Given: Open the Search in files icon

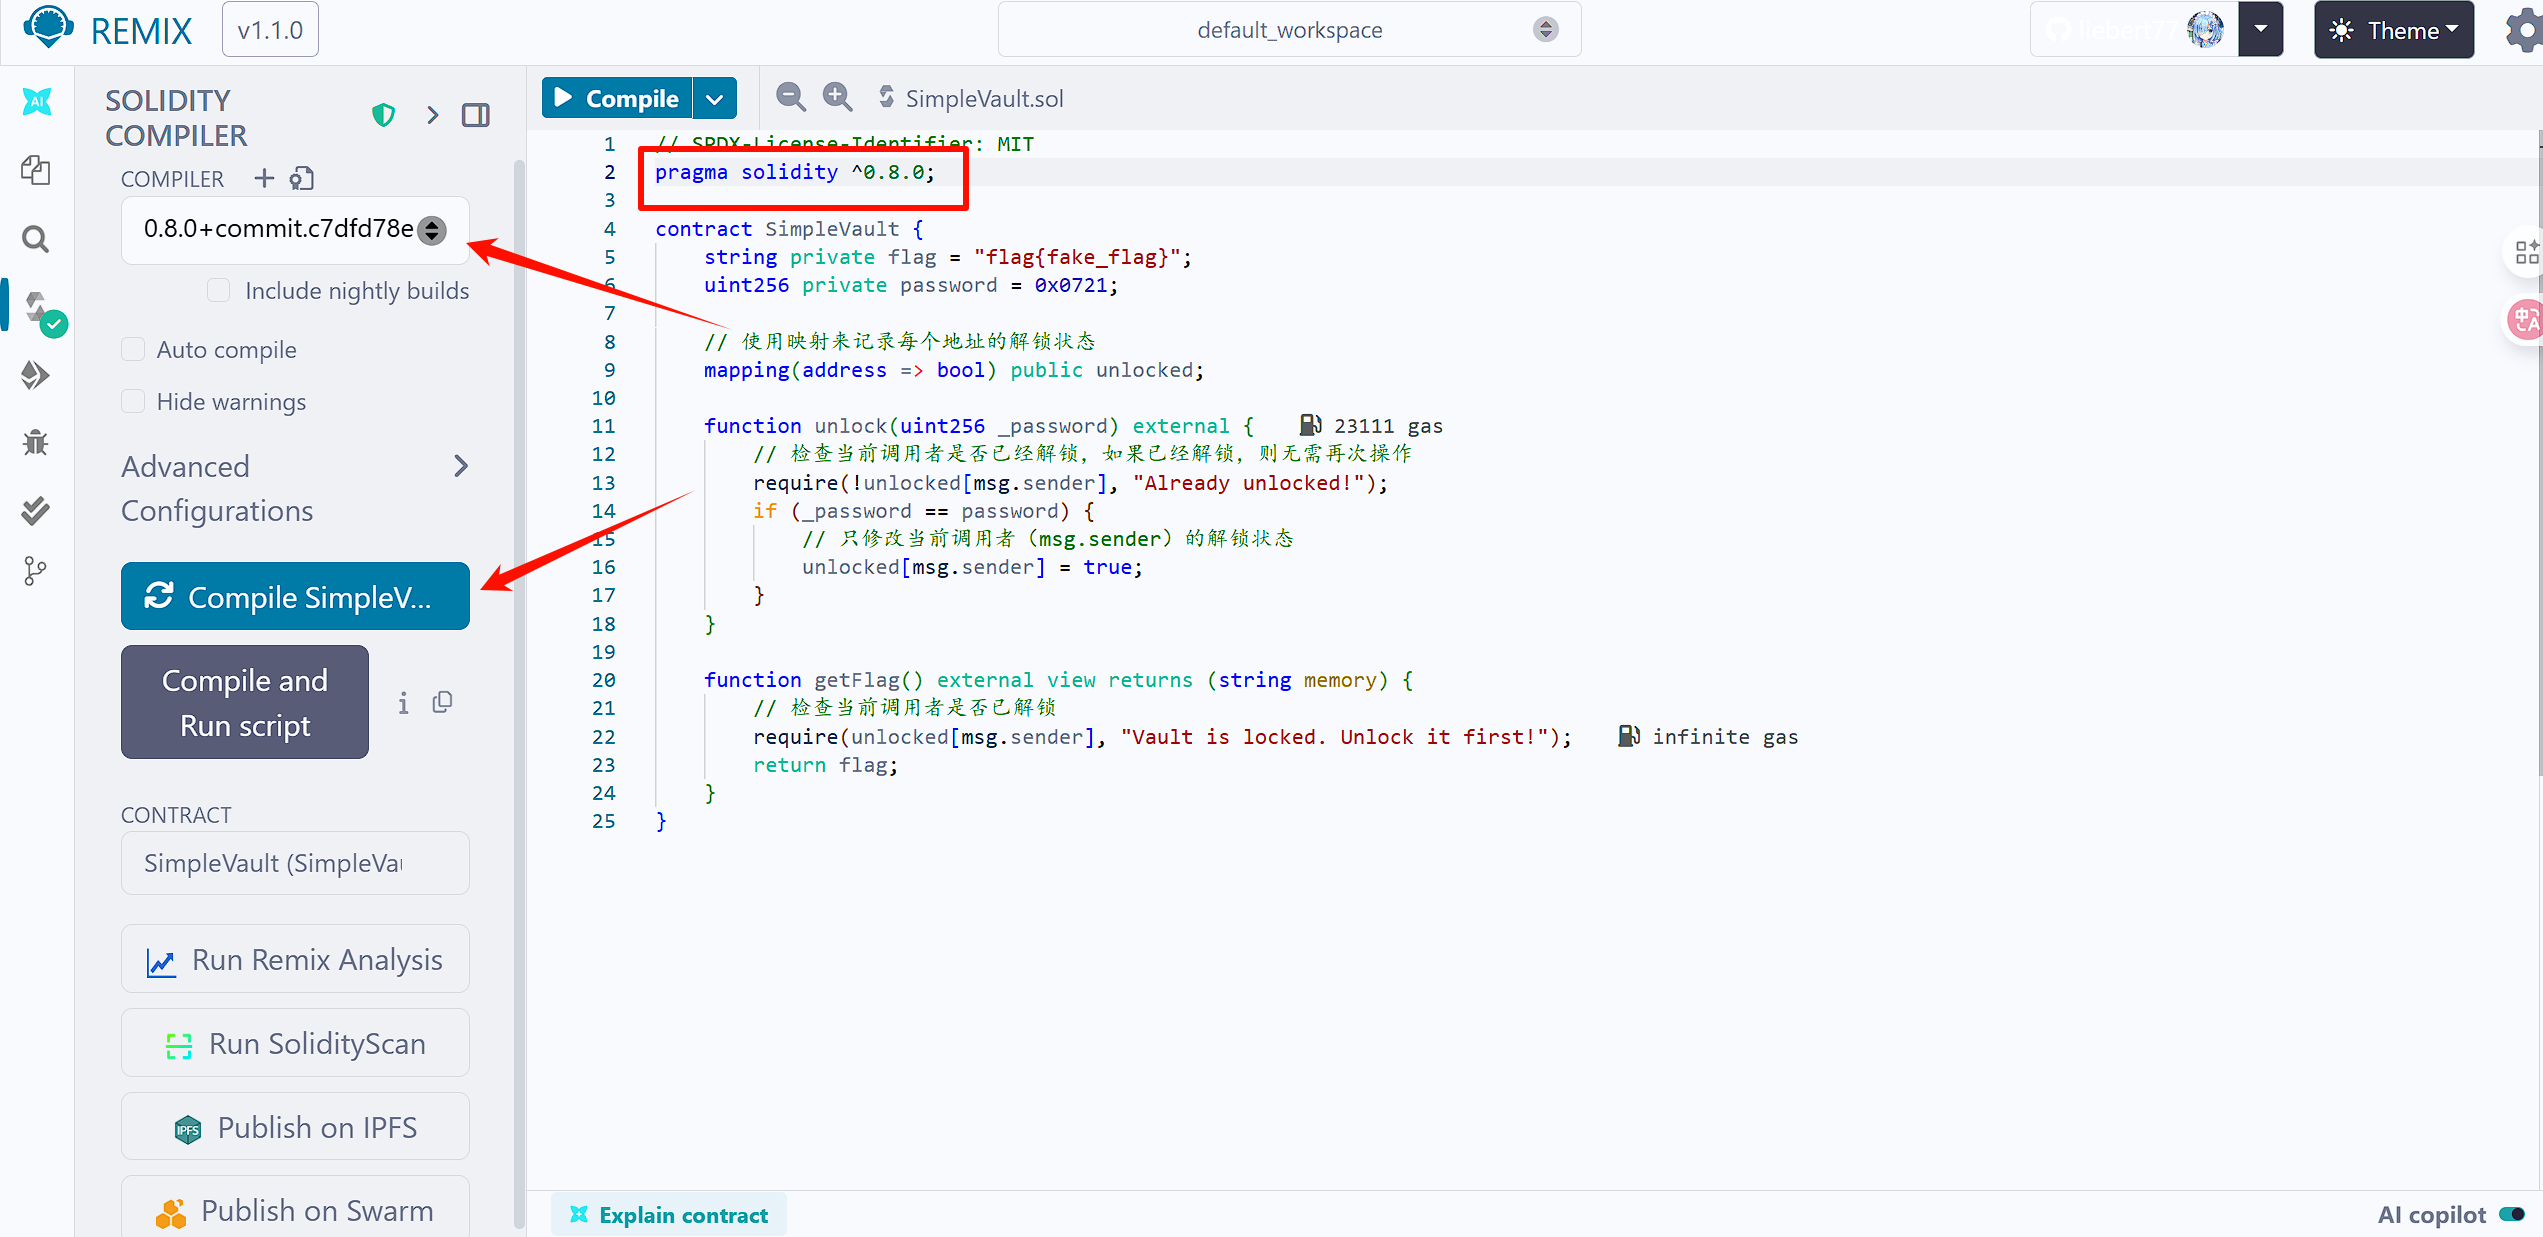Looking at the screenshot, I should (36, 239).
